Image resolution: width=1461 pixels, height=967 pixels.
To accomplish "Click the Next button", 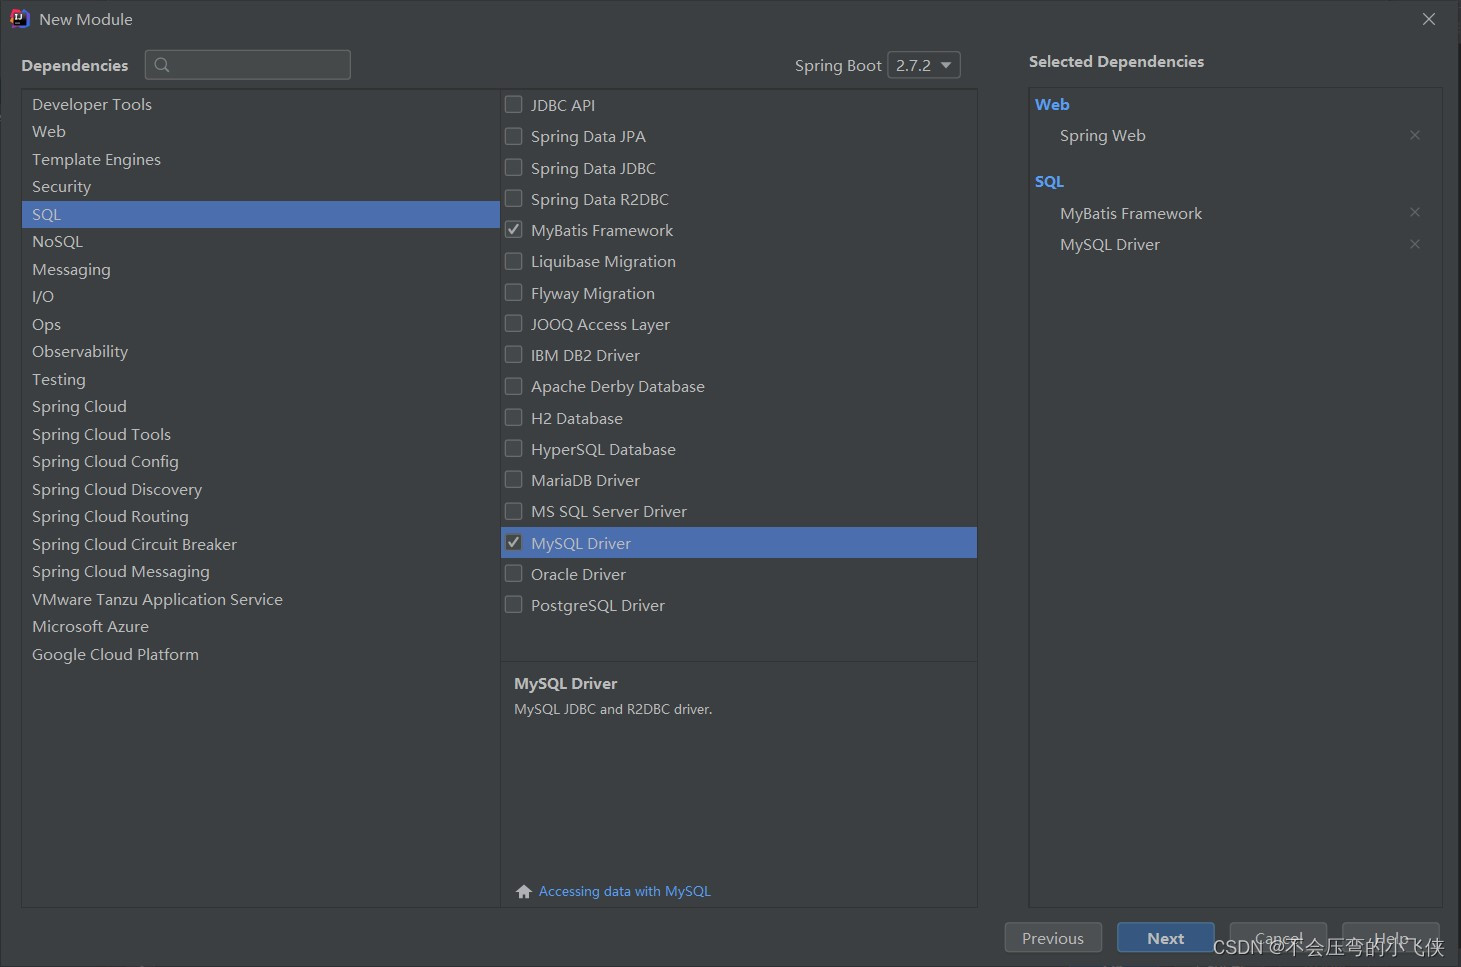I will click(x=1165, y=938).
